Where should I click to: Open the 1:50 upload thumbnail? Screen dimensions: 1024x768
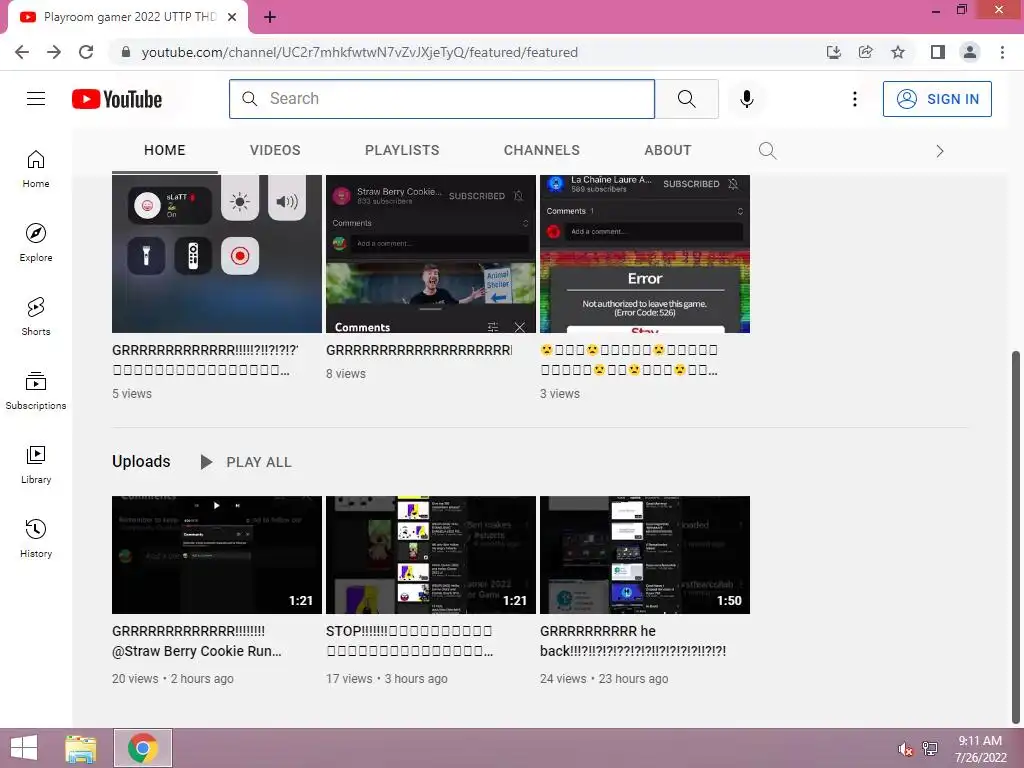(x=645, y=555)
